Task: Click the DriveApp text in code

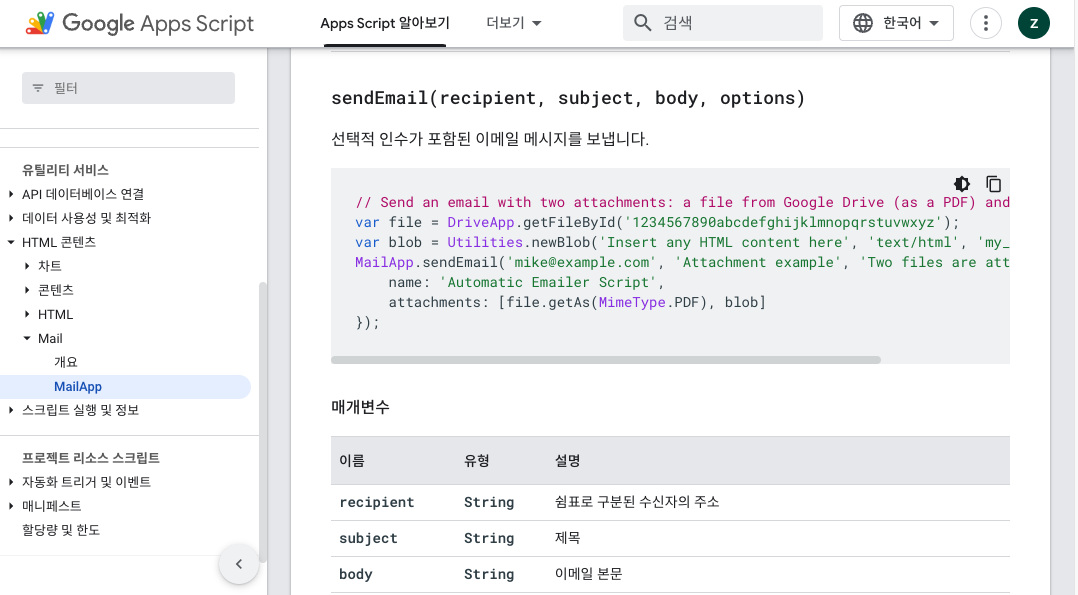Action: 481,222
